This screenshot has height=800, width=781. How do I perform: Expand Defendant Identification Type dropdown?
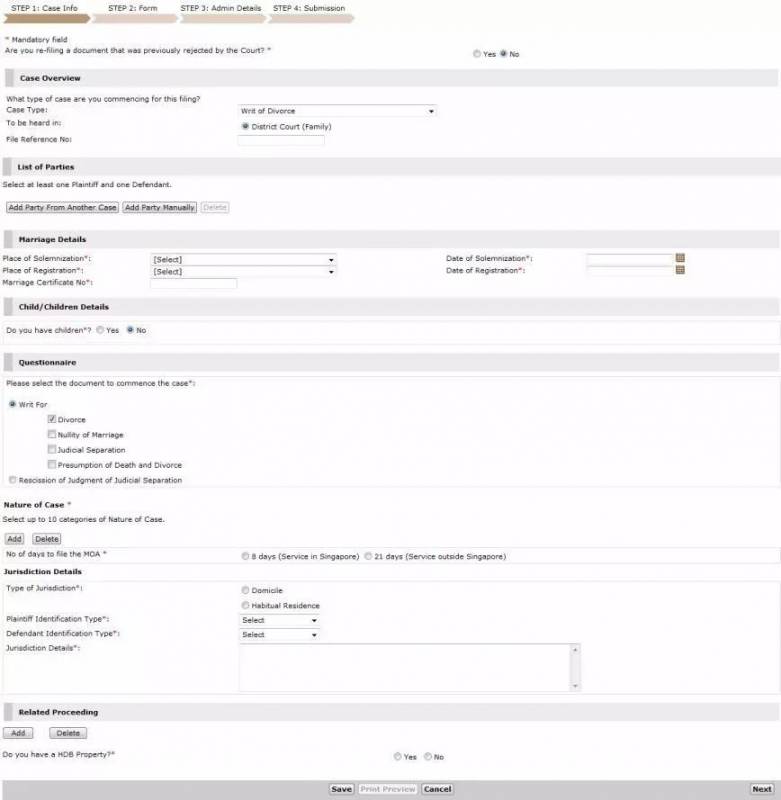(279, 634)
